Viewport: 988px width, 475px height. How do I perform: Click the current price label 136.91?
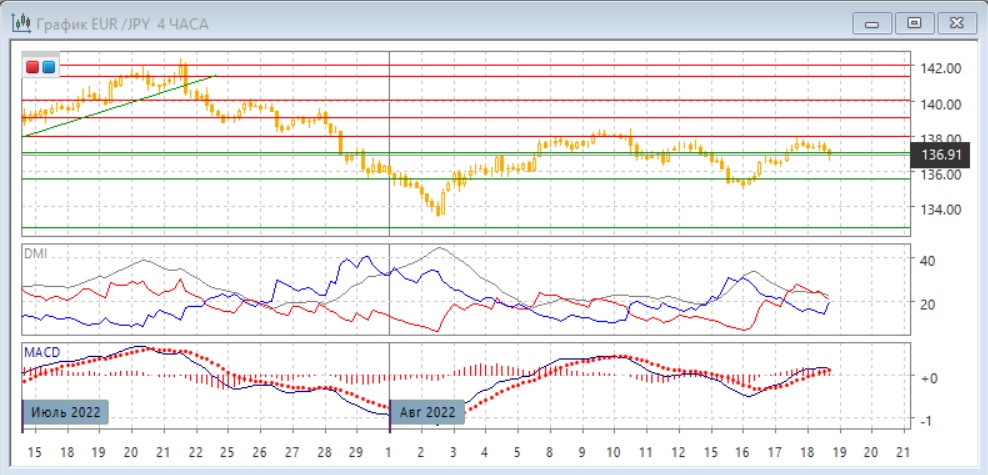pyautogui.click(x=941, y=155)
